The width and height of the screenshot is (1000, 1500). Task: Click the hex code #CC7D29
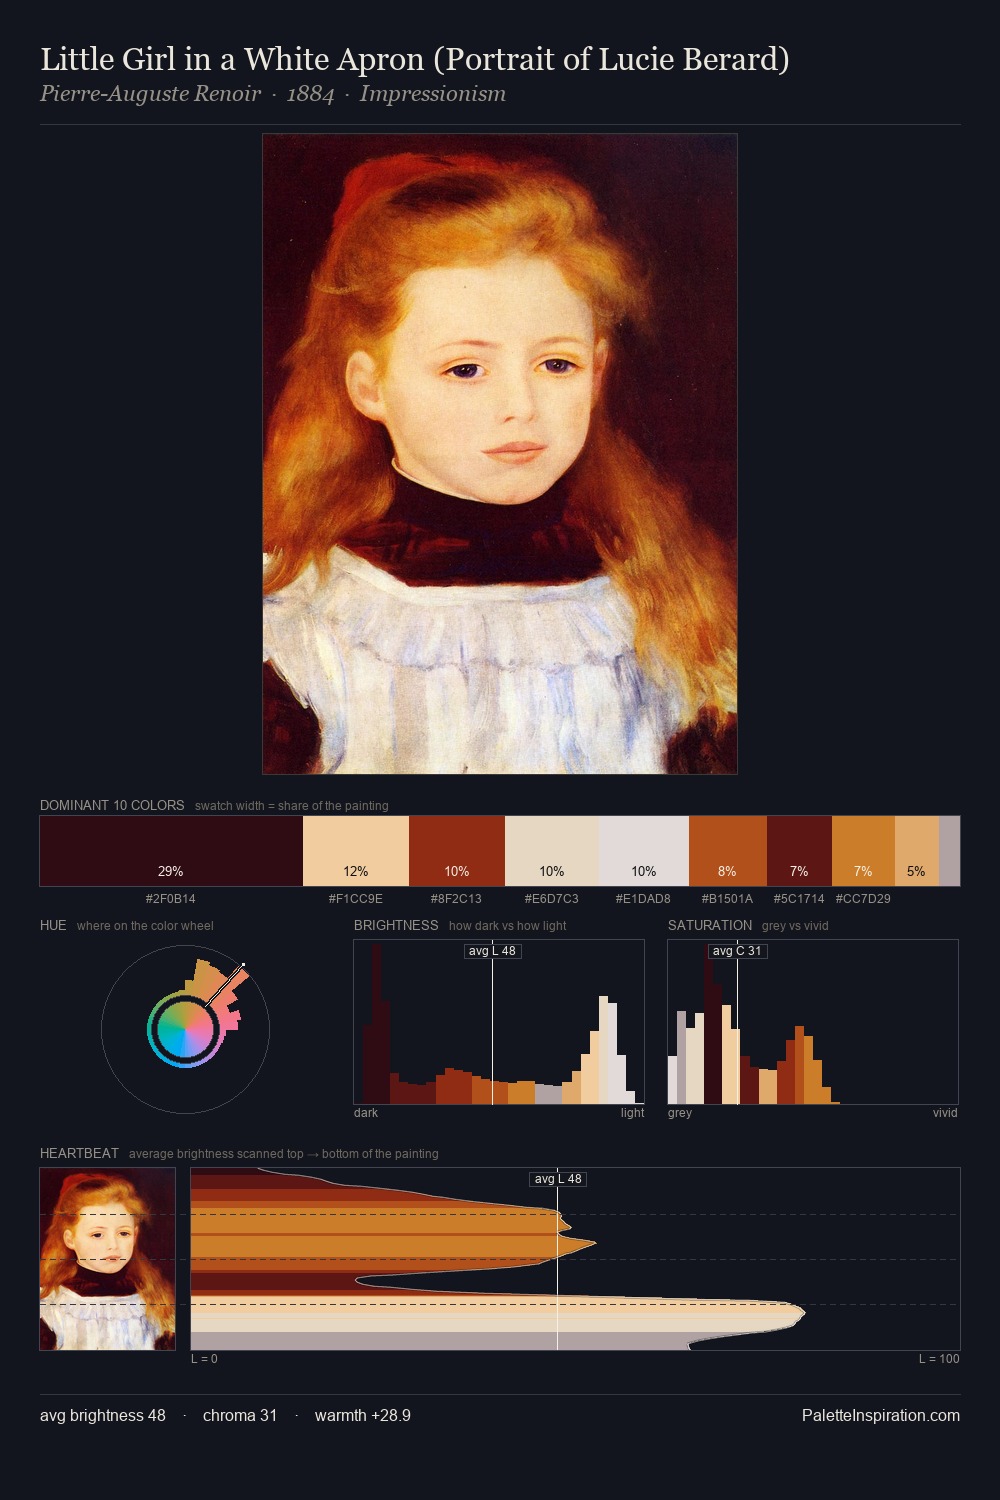(x=863, y=899)
